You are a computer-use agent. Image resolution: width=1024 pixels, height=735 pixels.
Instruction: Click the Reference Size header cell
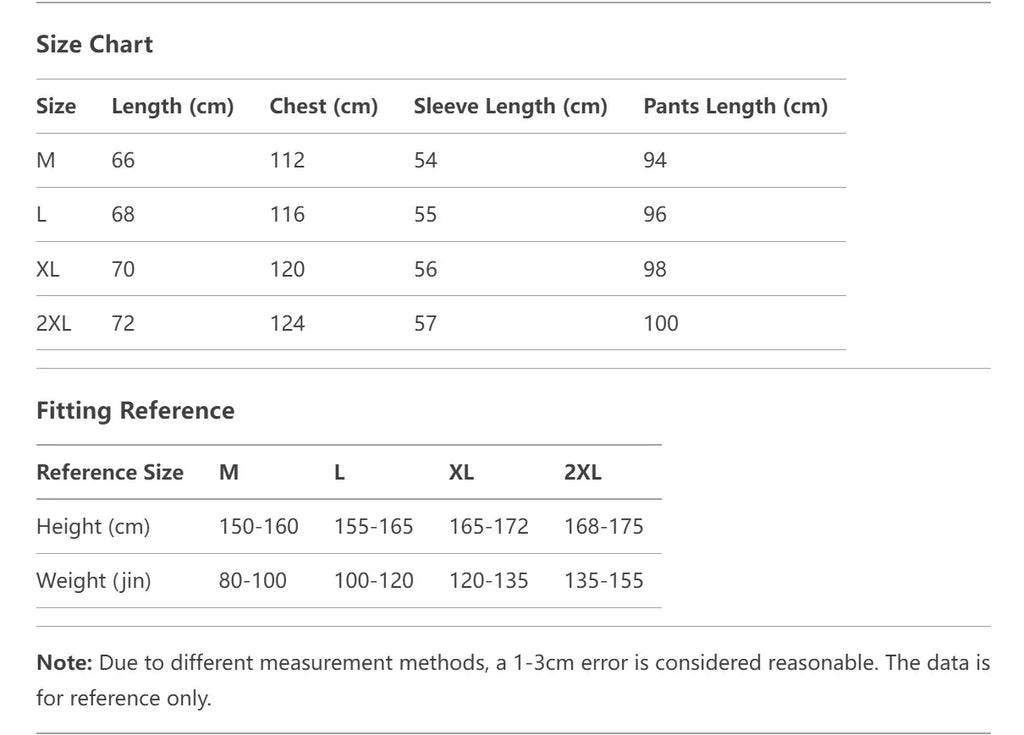[110, 472]
